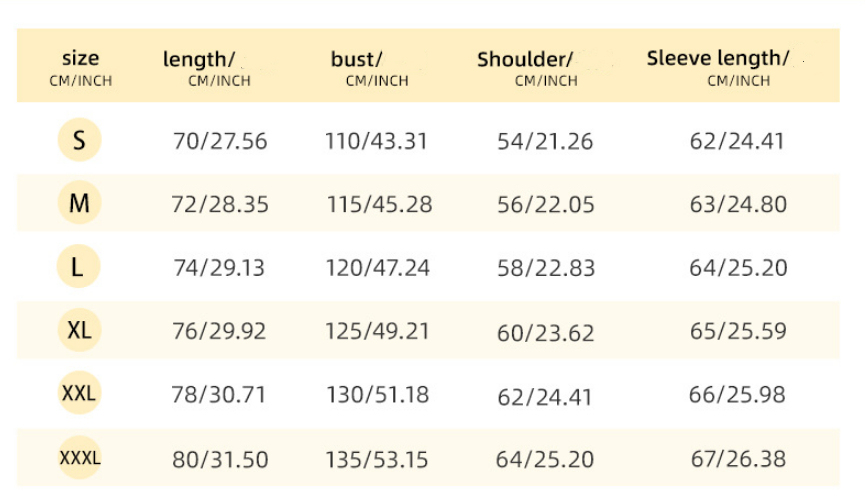Click the size column header
Screen dimensions: 866x498
(80, 66)
